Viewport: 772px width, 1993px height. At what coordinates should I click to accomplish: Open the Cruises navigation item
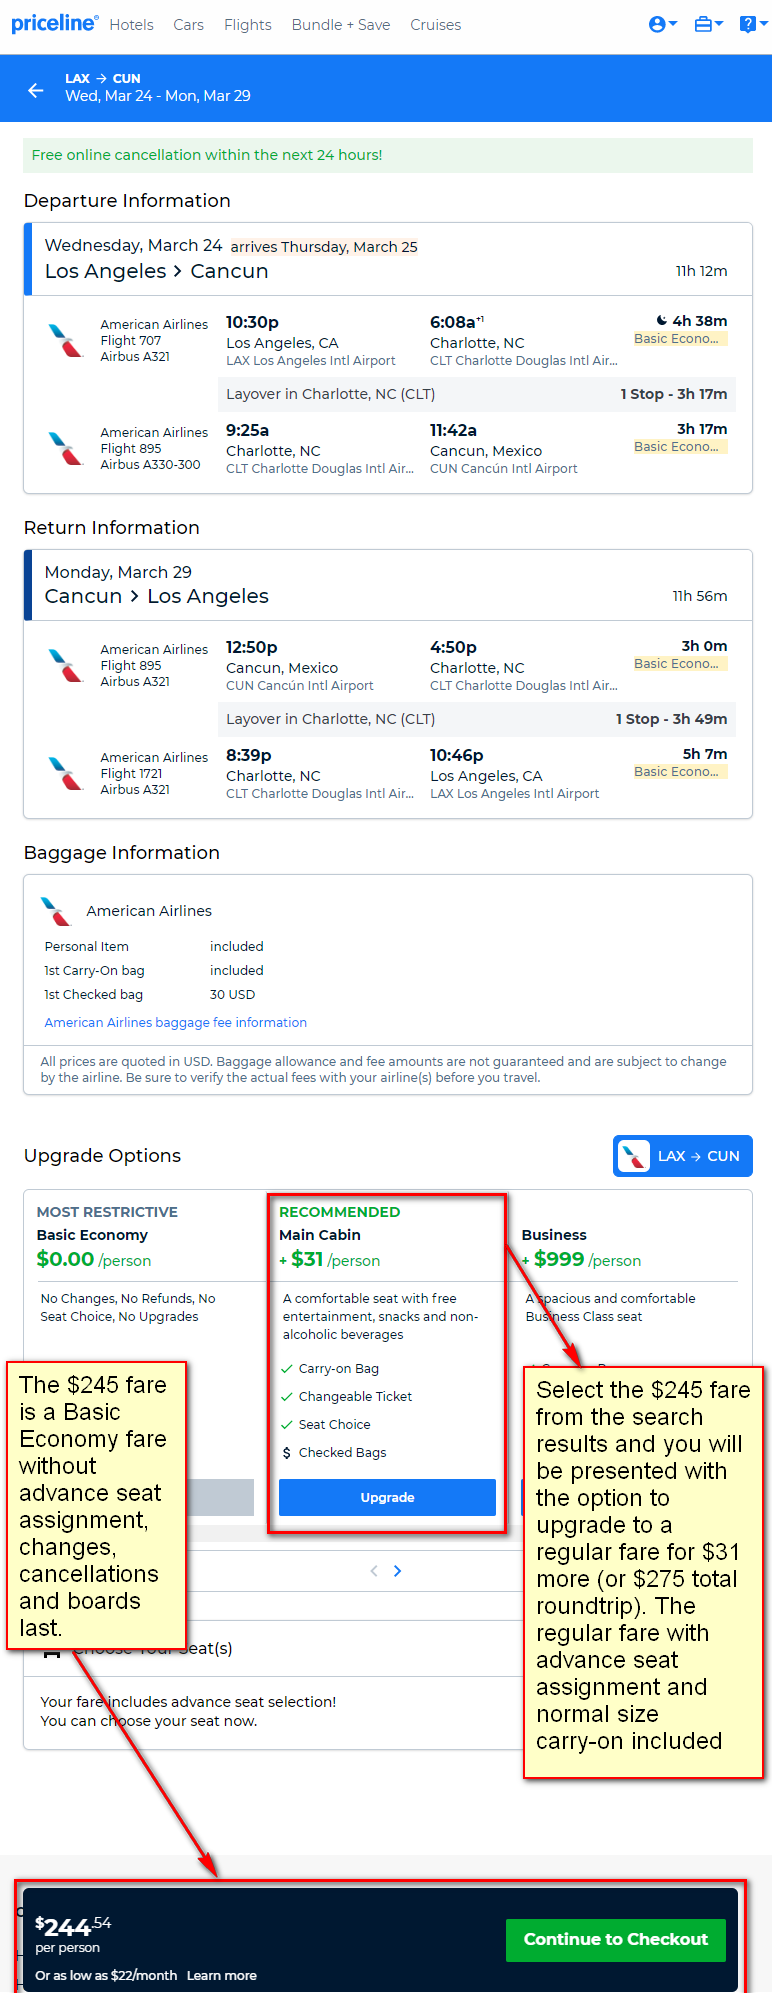436,25
